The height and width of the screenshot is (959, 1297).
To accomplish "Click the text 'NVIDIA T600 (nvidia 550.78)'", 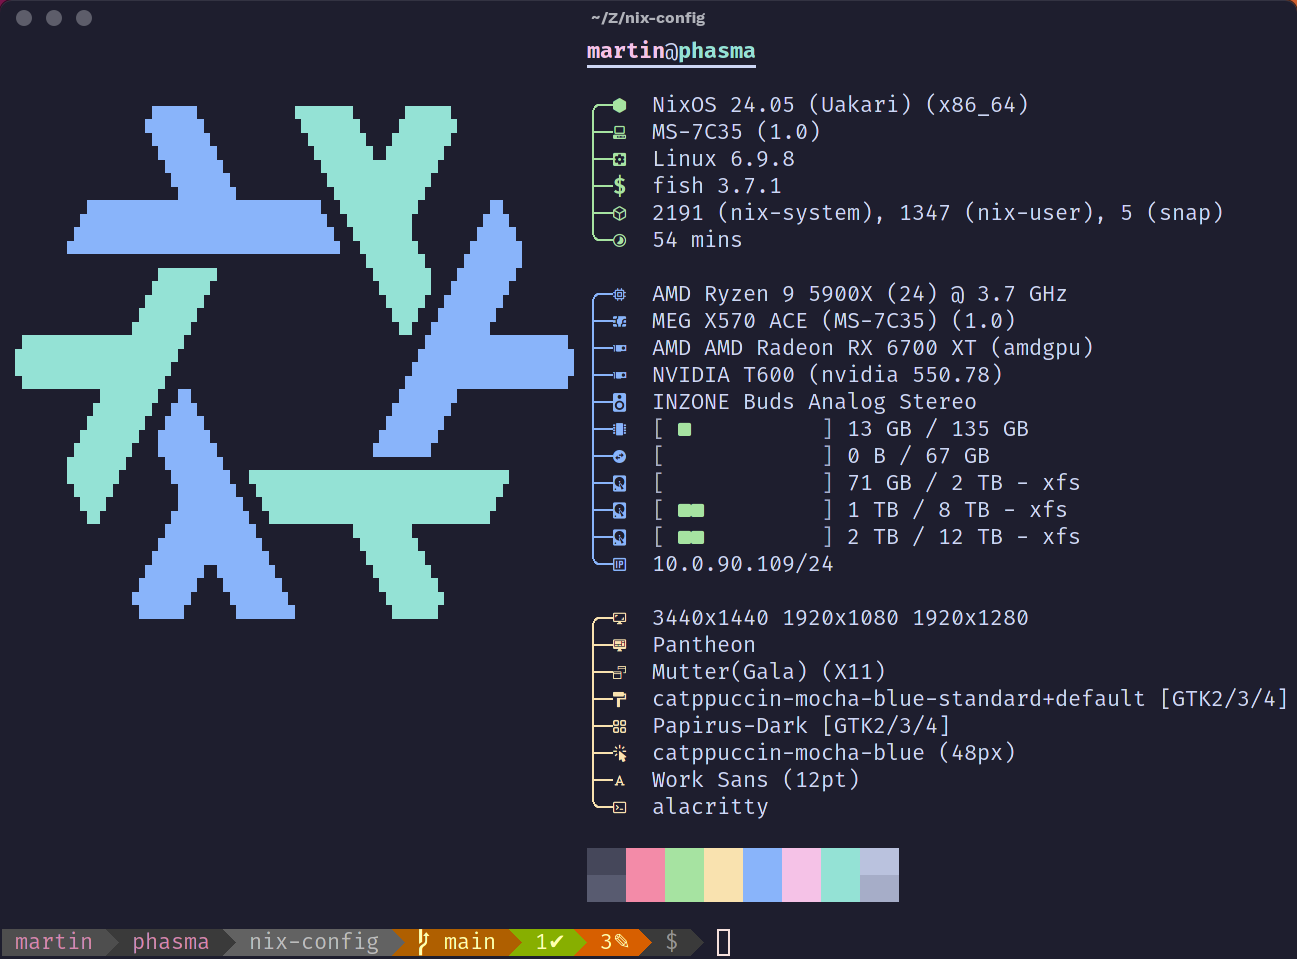I will (827, 375).
